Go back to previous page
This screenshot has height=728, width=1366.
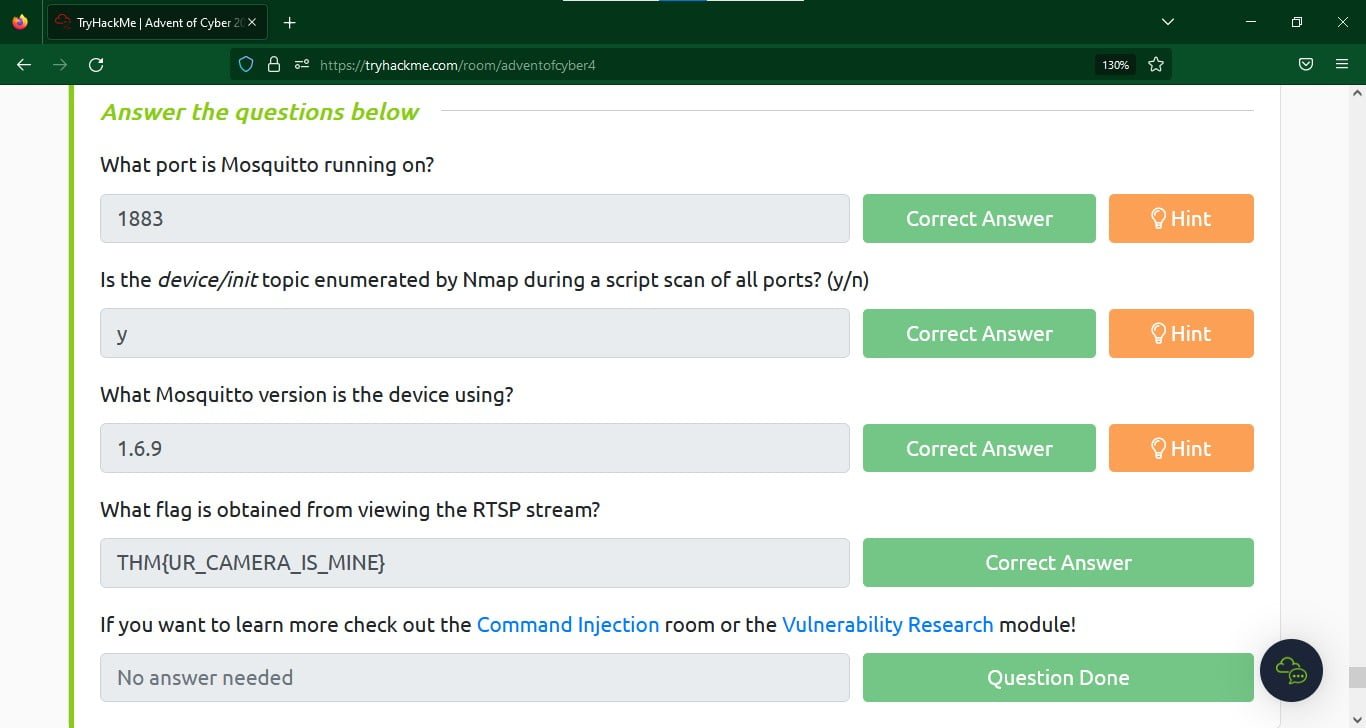coord(24,64)
